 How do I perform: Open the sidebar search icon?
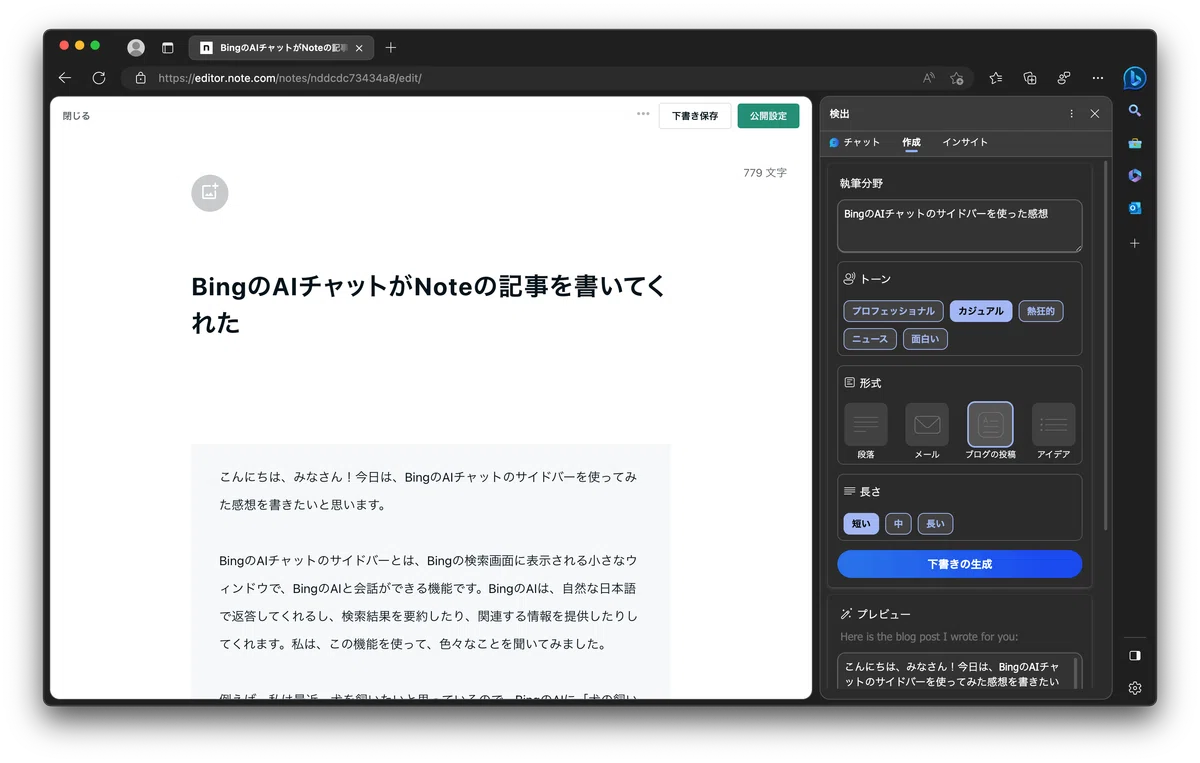1135,111
